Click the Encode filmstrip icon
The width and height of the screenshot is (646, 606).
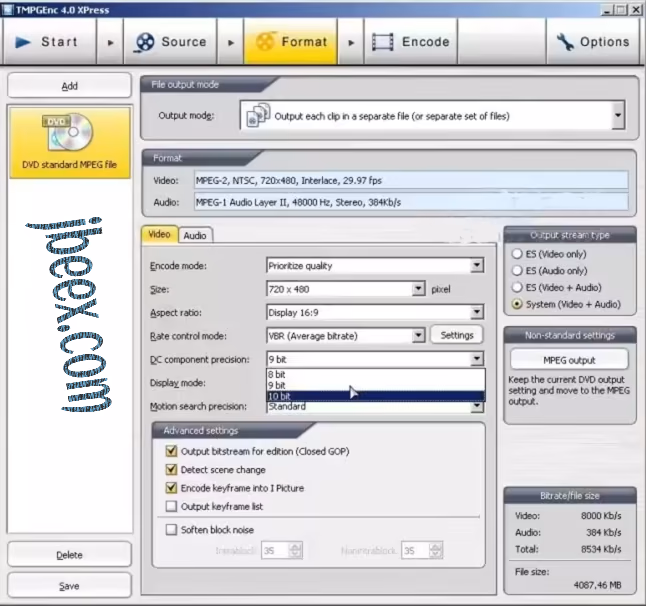click(x=383, y=42)
